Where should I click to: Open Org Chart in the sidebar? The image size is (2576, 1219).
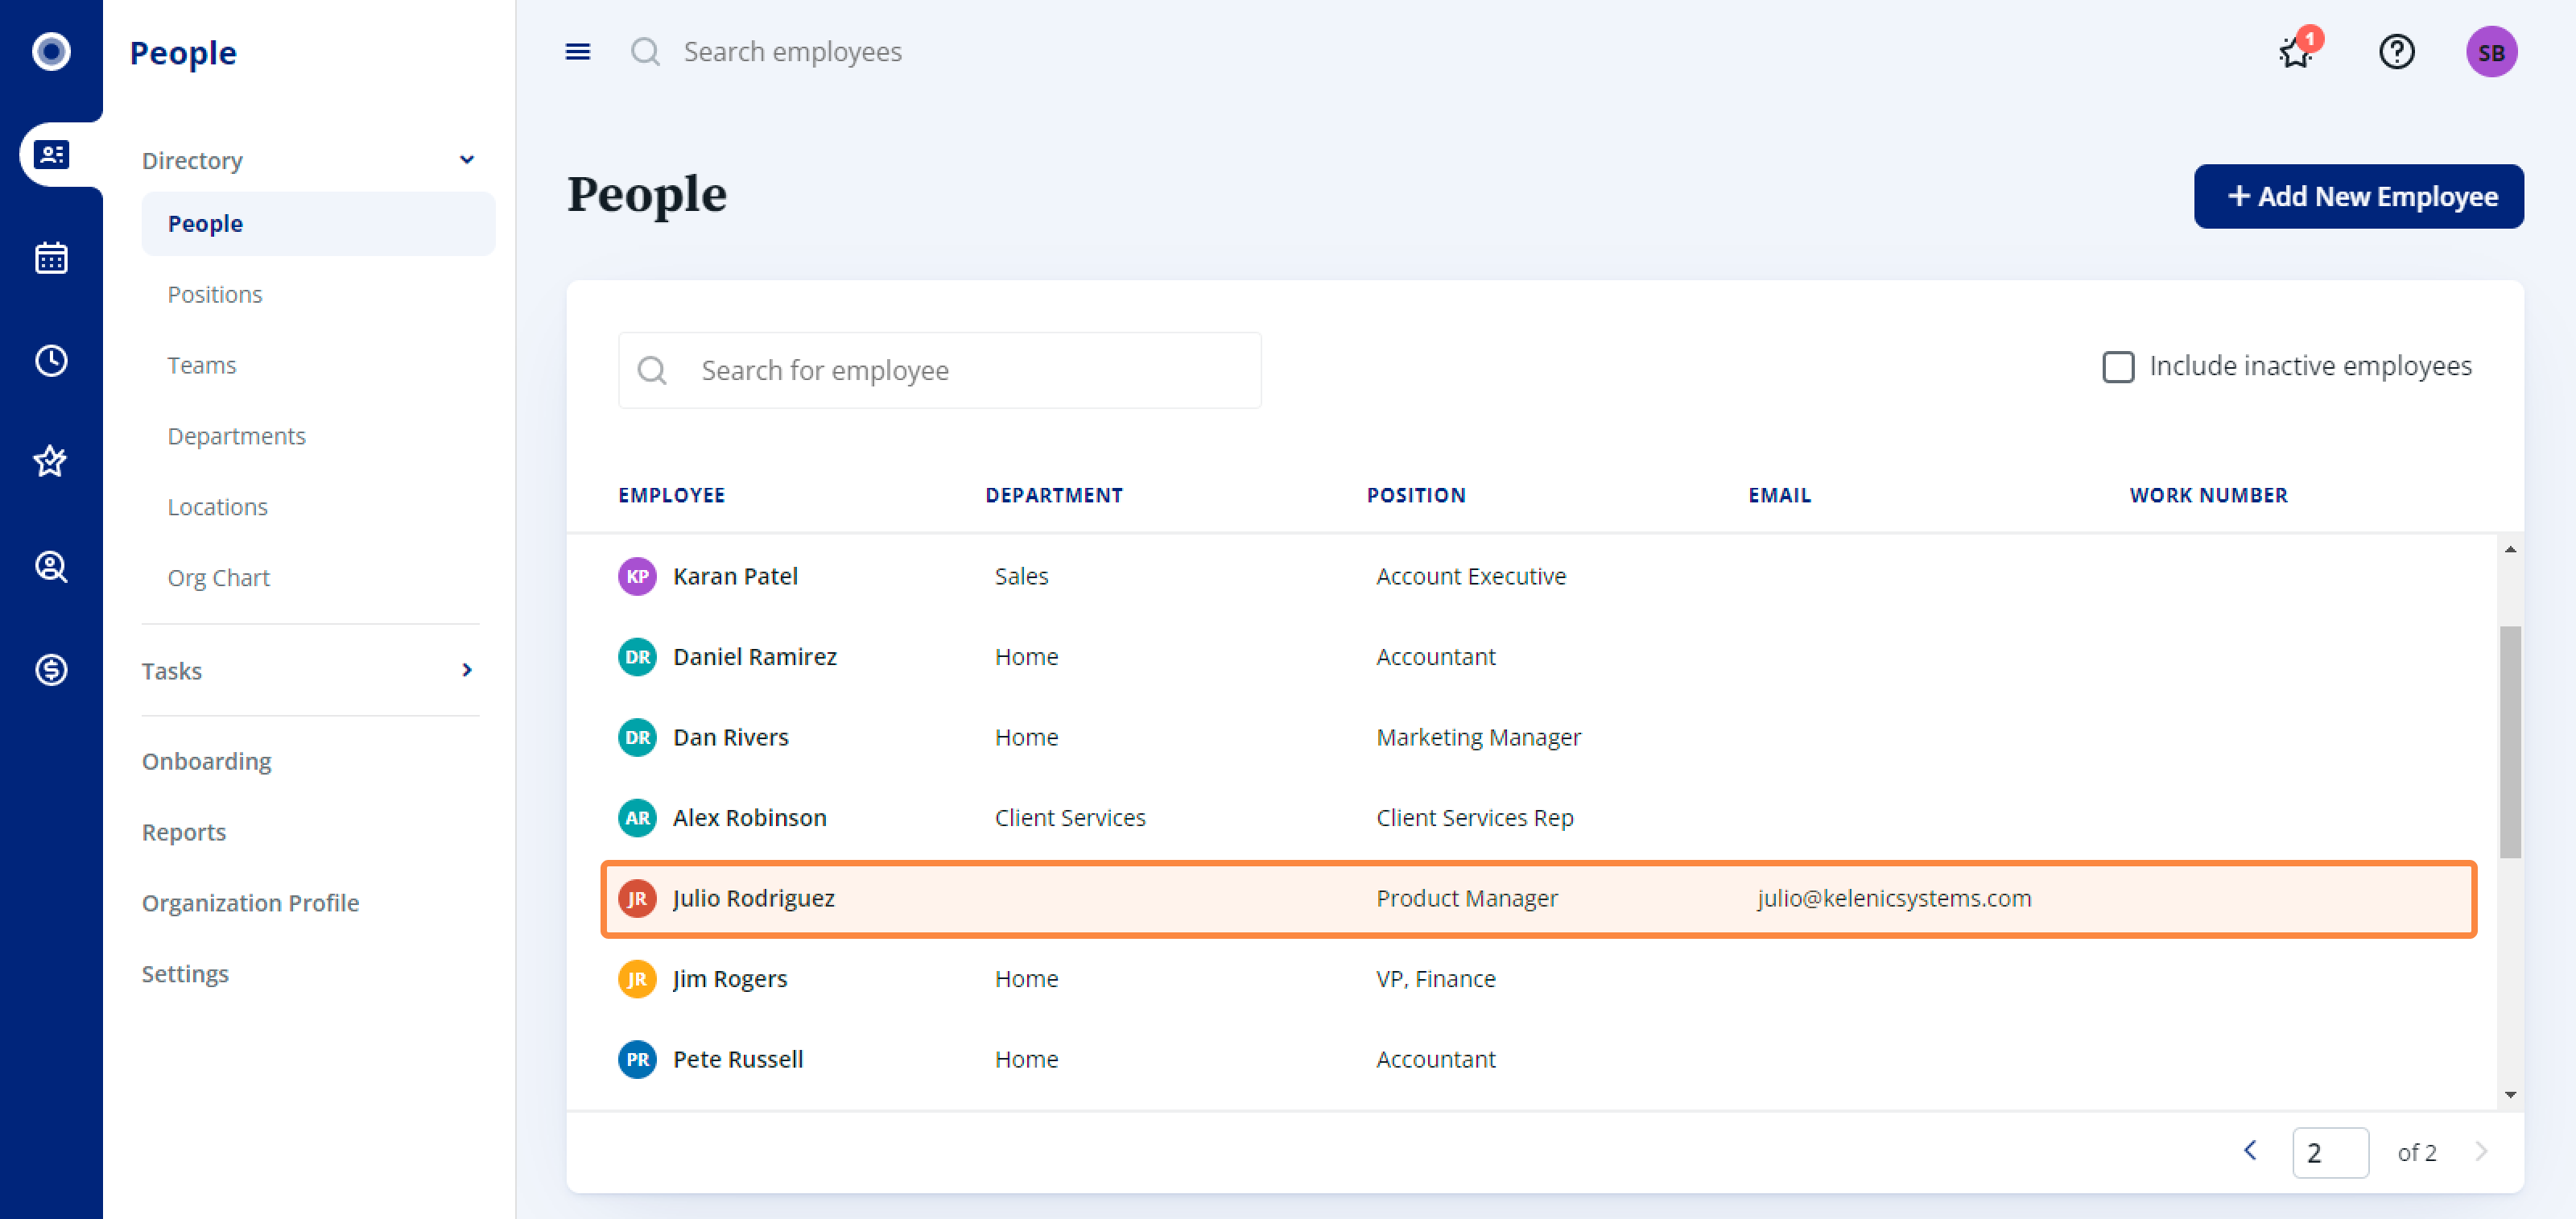(218, 578)
